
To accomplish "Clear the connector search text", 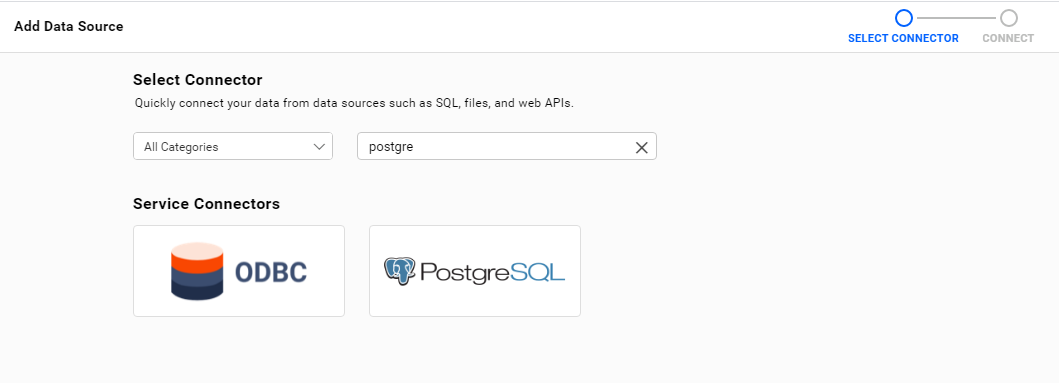I will click(x=642, y=147).
